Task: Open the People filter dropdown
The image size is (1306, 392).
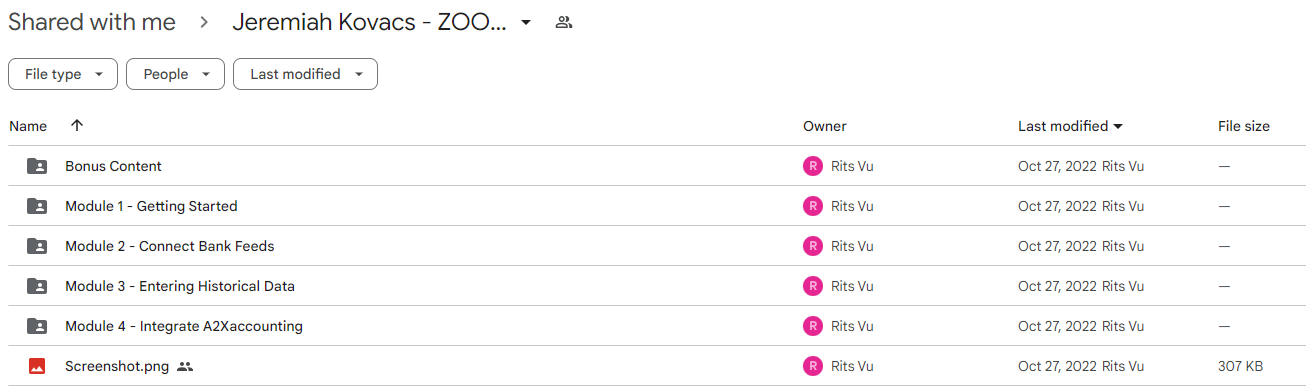Action: pyautogui.click(x=175, y=74)
